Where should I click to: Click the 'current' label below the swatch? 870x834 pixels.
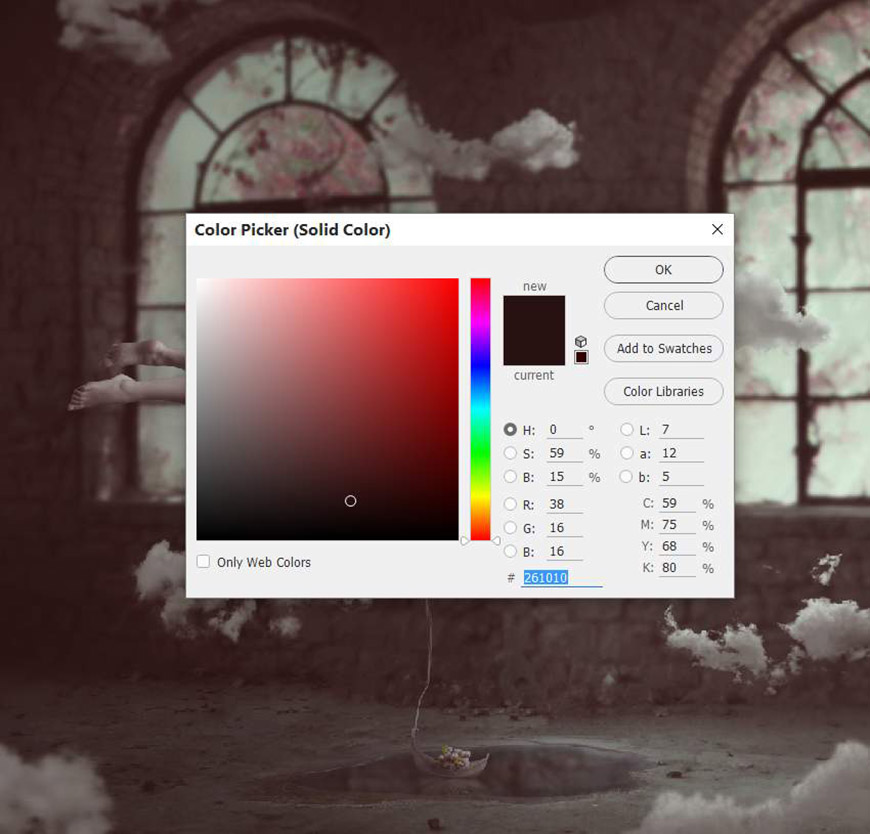pyautogui.click(x=534, y=376)
